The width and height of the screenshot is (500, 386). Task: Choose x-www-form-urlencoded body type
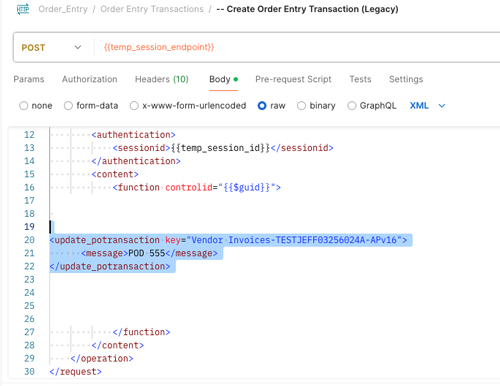(x=134, y=106)
